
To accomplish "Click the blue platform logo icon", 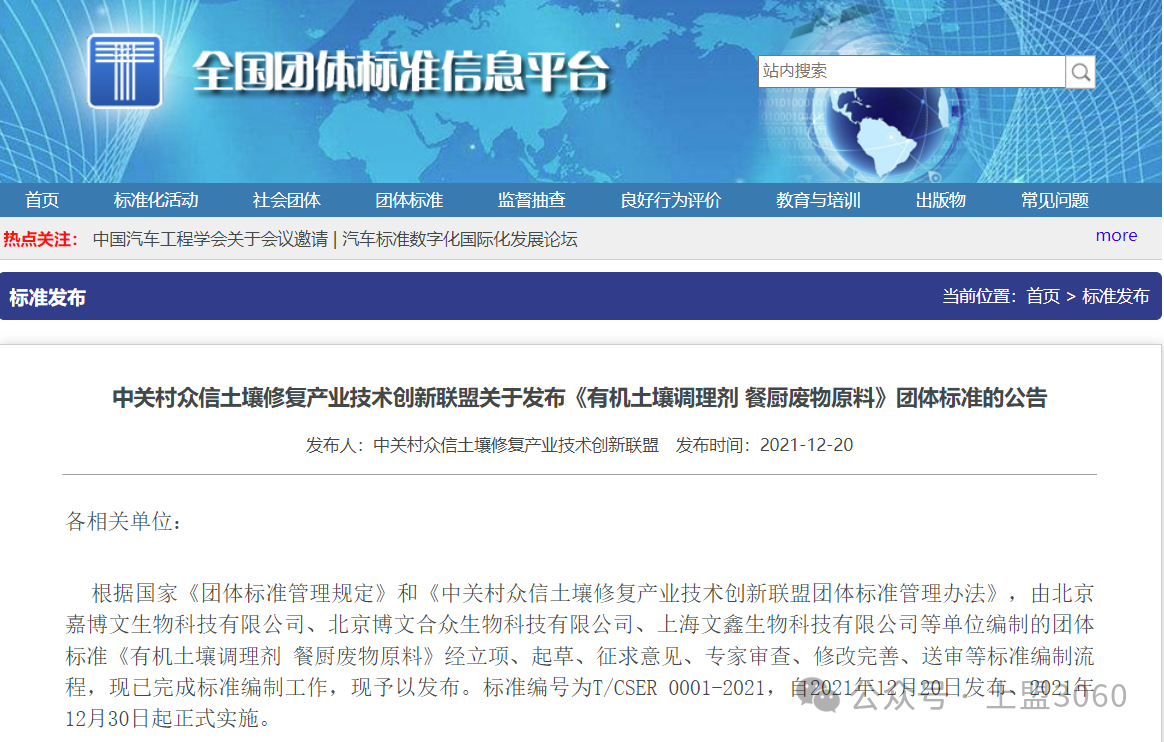I will [x=125, y=71].
